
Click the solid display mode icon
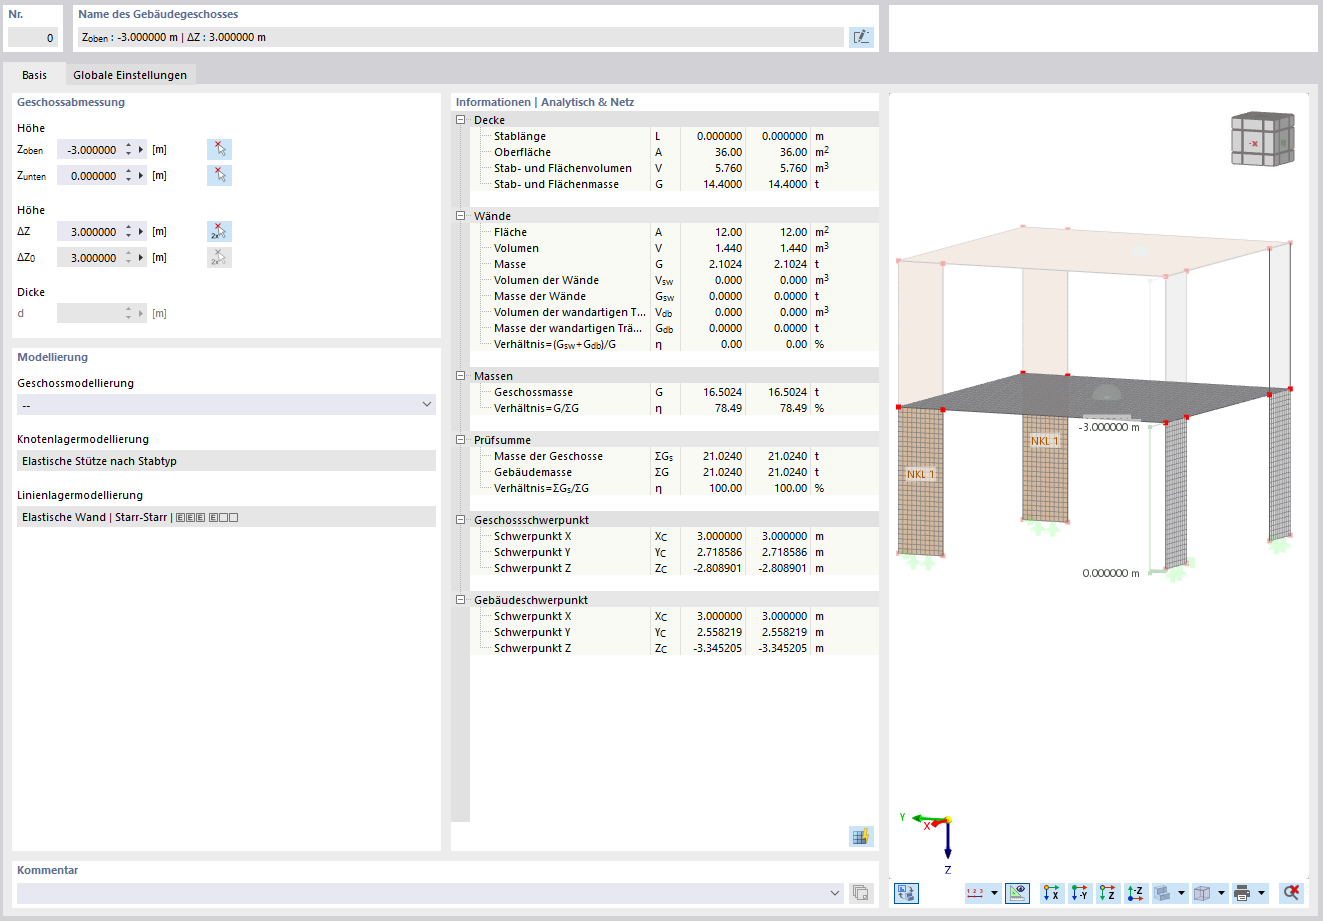tap(1163, 893)
